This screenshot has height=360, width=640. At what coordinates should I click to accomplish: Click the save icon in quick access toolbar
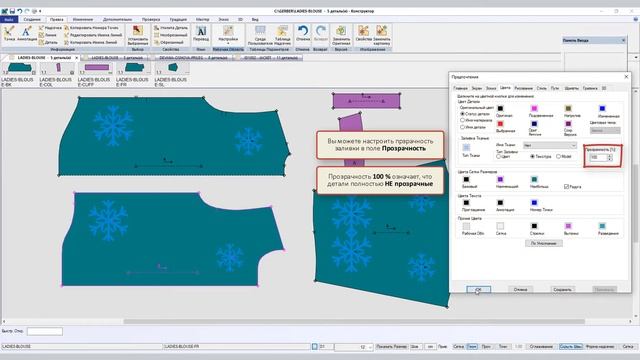(12, 11)
